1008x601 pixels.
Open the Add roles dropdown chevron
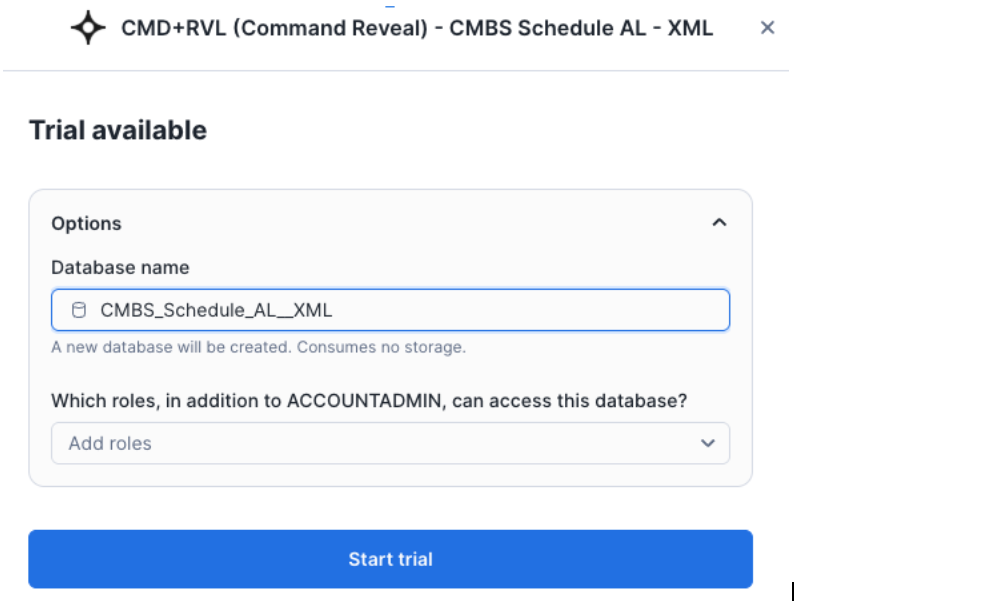pos(710,443)
